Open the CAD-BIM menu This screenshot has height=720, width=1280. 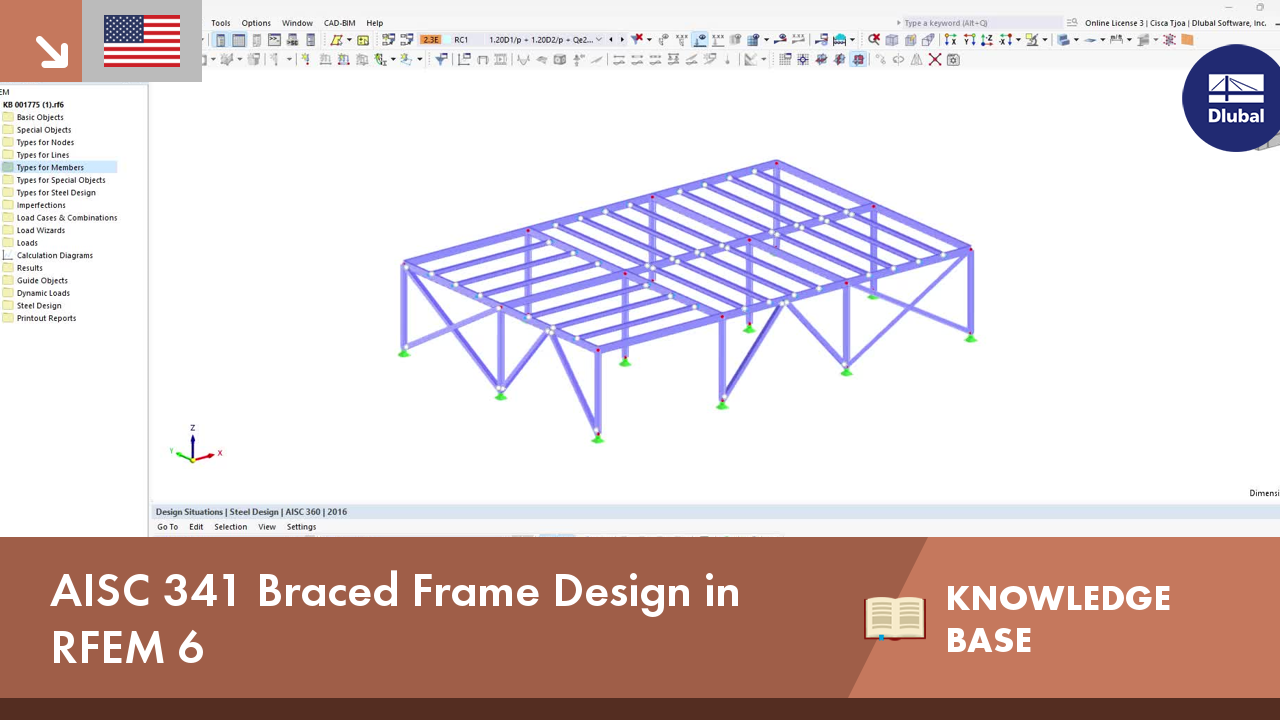tap(339, 22)
